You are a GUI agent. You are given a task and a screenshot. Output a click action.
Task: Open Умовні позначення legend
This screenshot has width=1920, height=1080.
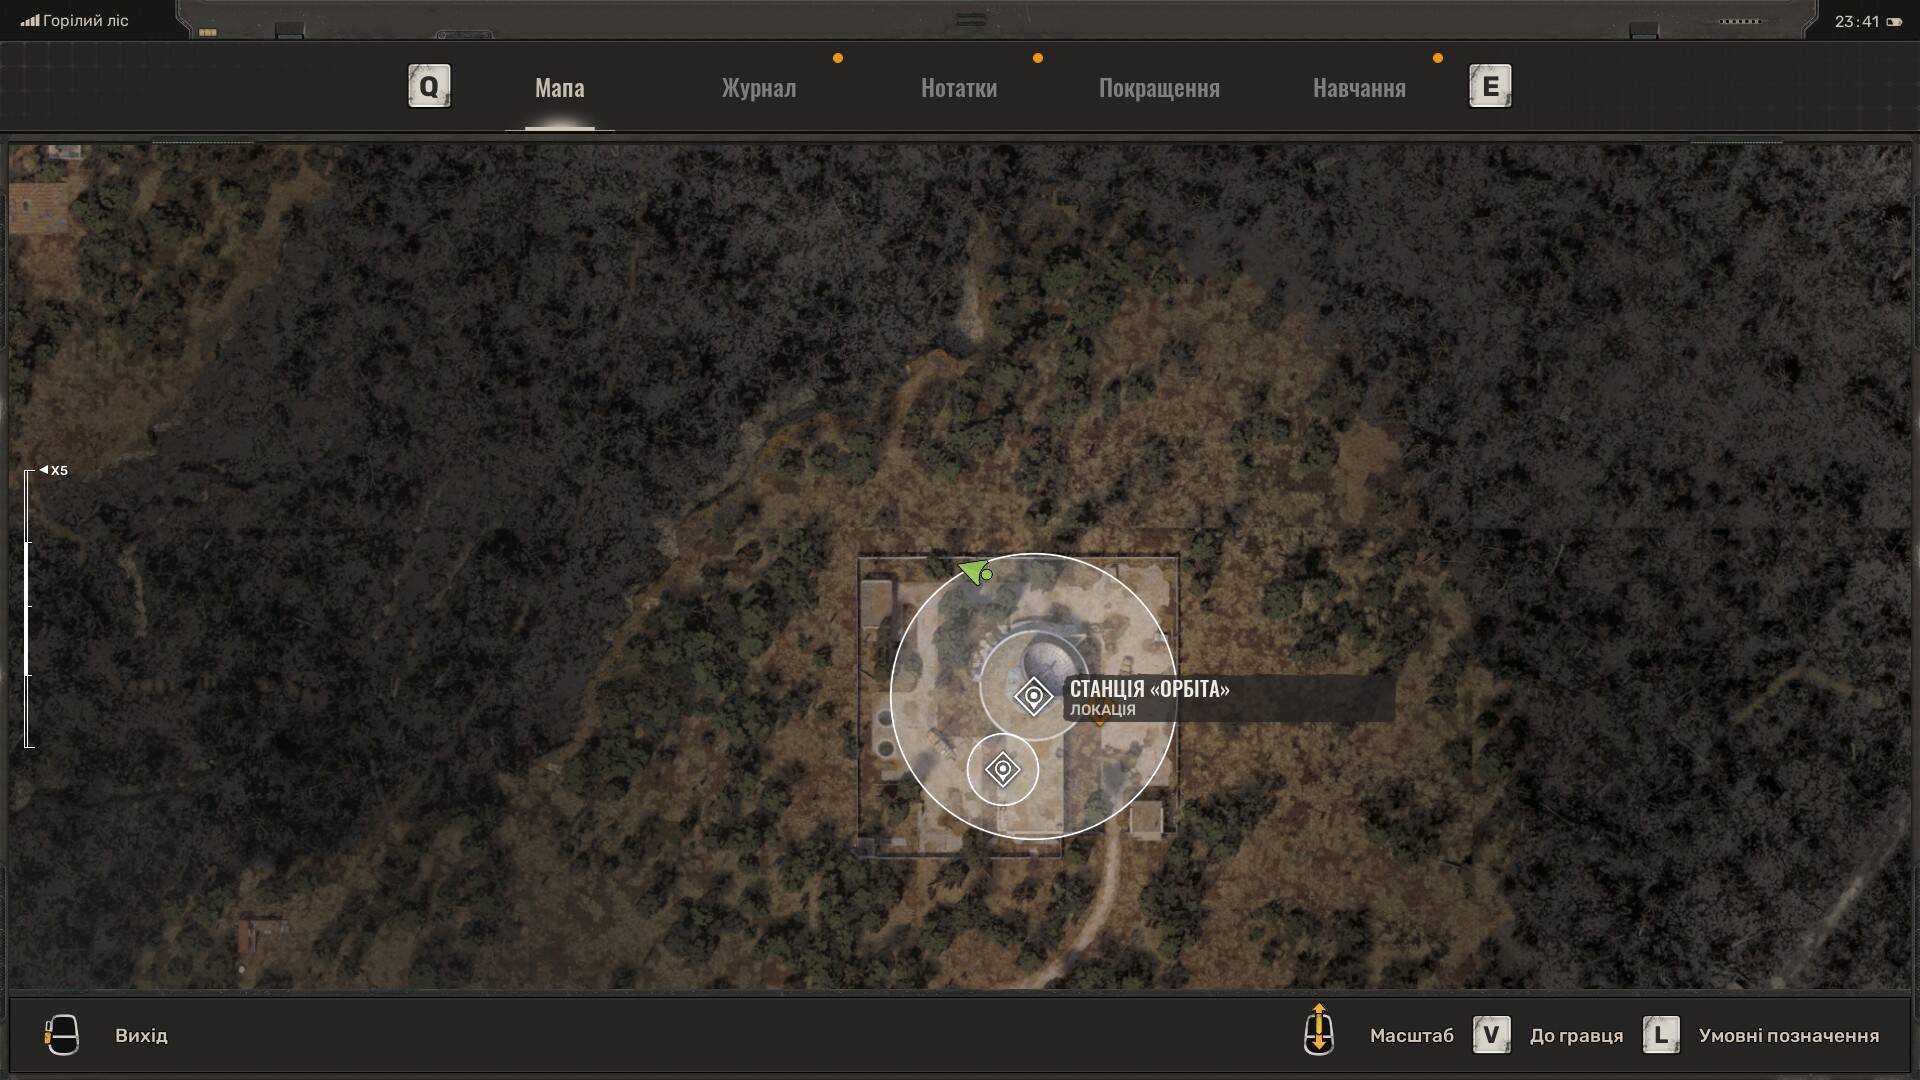[1788, 1036]
